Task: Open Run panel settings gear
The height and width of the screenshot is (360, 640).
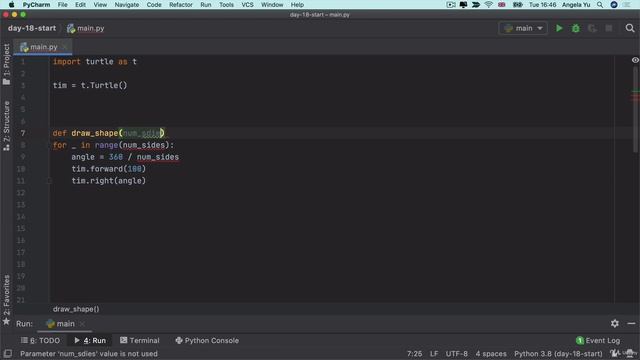Action: [x=615, y=323]
